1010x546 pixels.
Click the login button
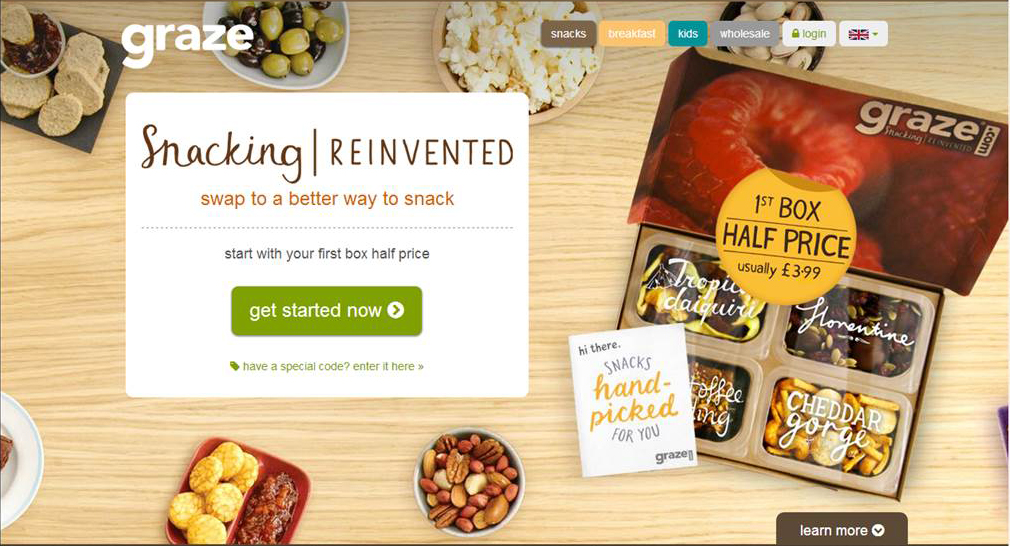point(809,33)
